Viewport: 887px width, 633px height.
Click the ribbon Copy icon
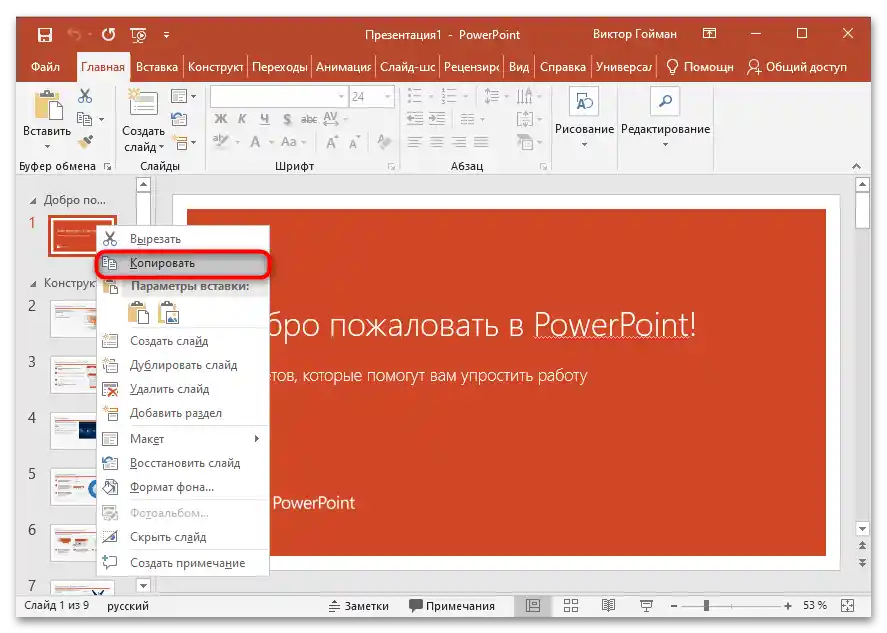[x=84, y=119]
